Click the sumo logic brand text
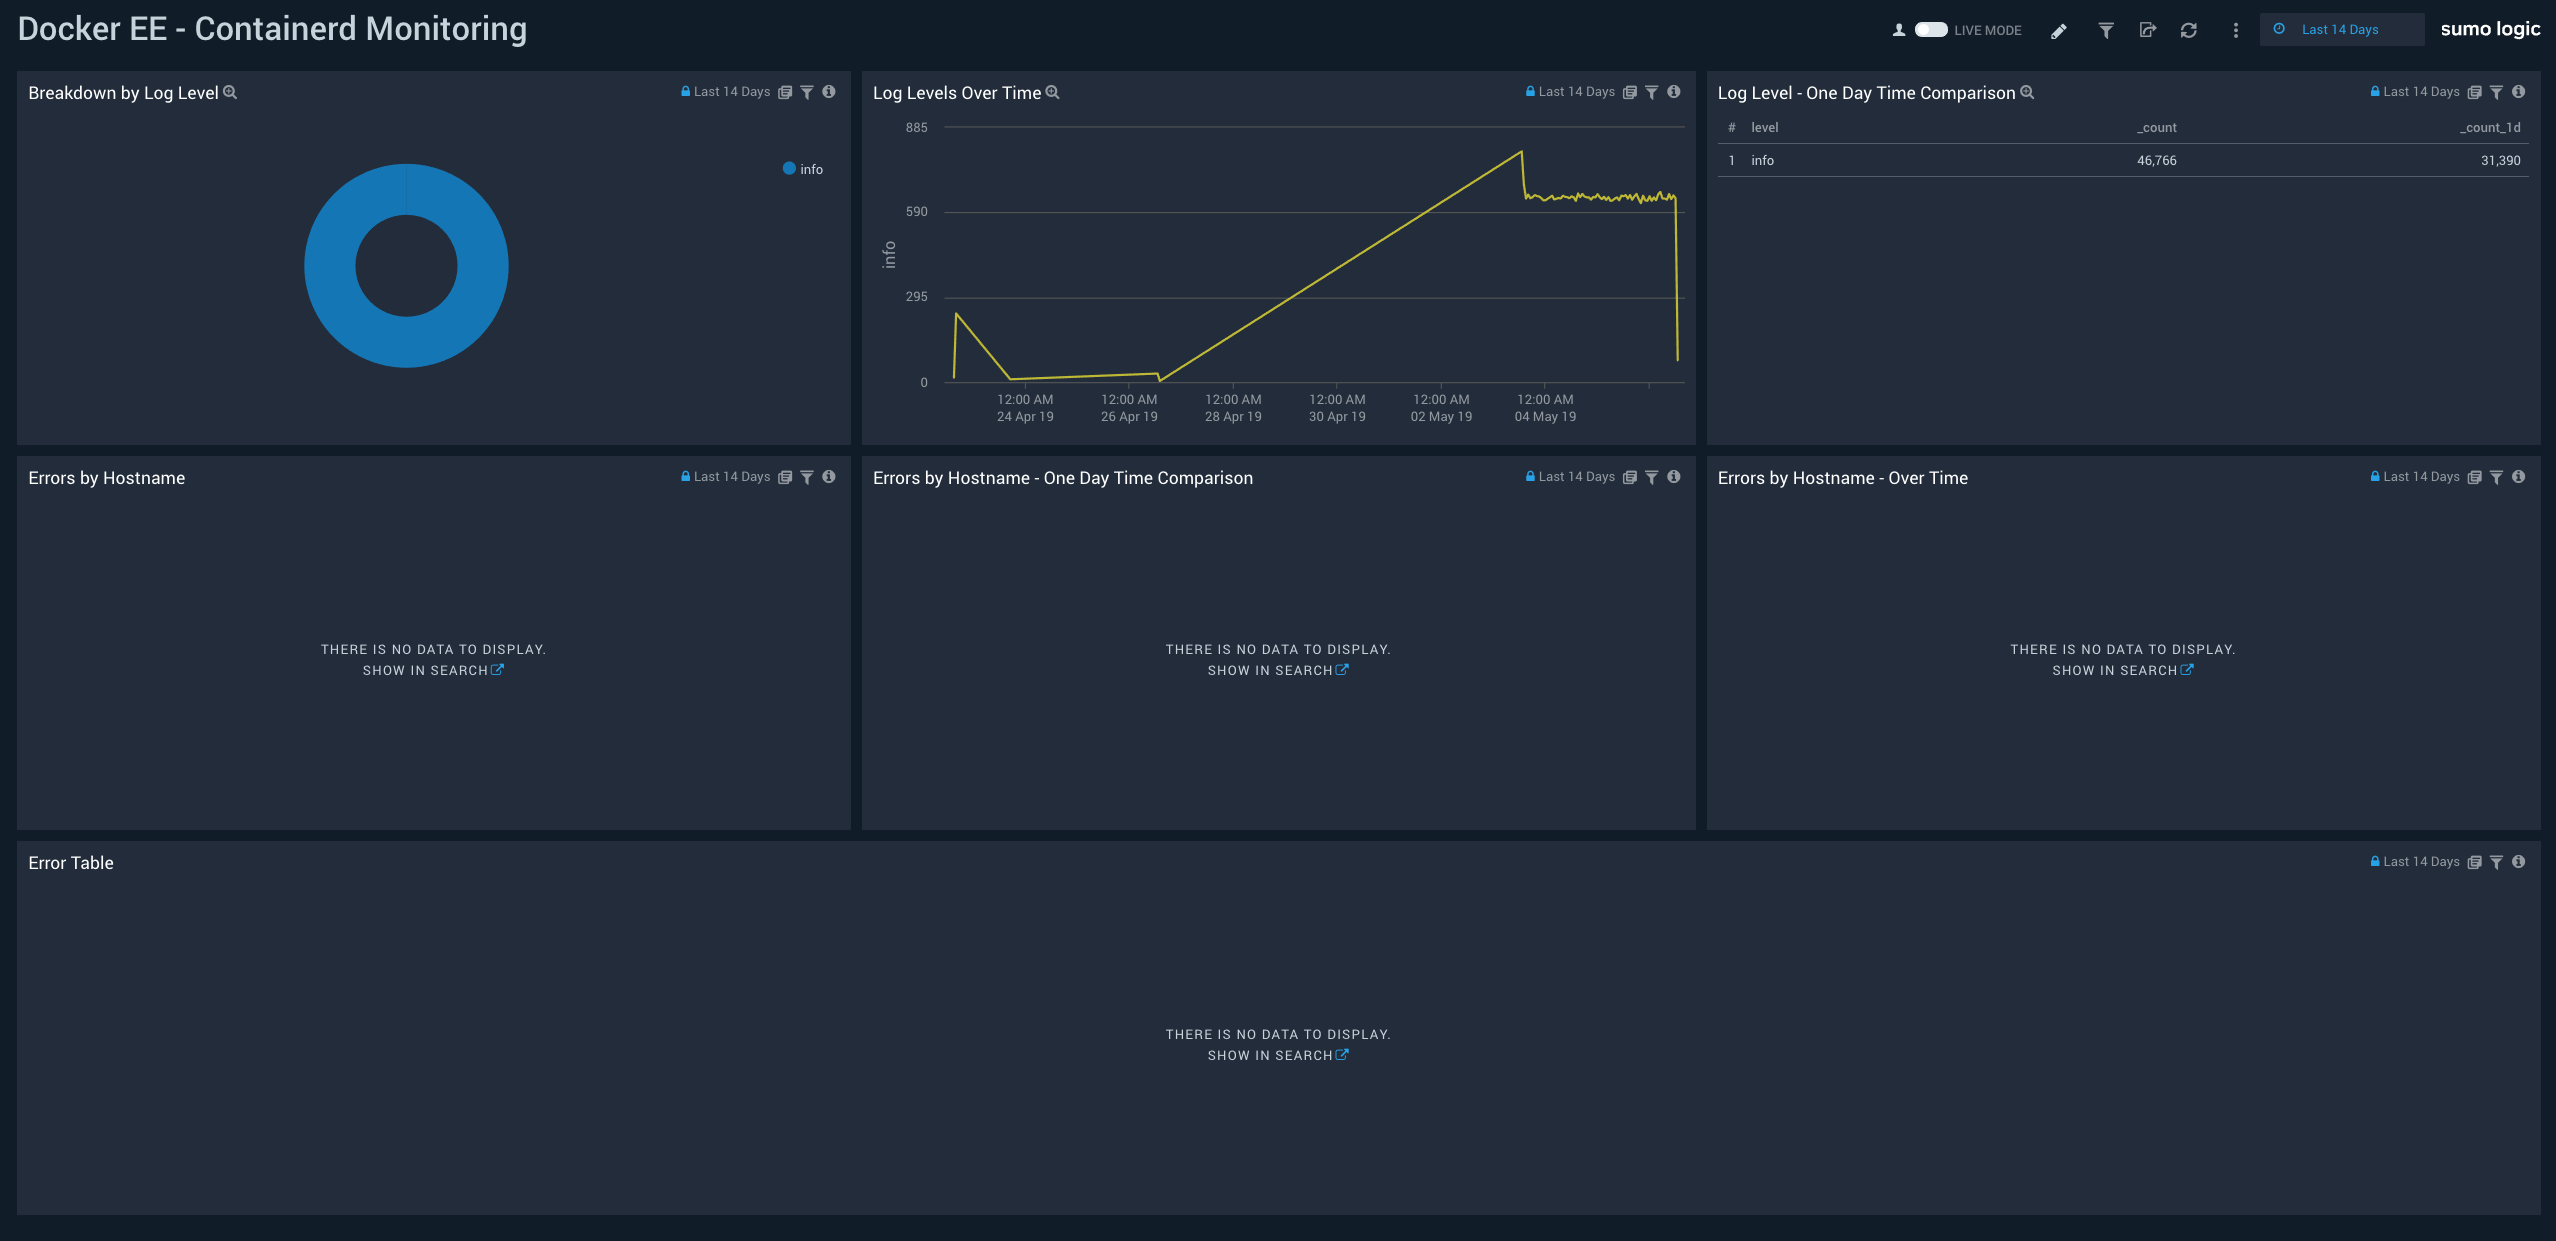 coord(2490,28)
